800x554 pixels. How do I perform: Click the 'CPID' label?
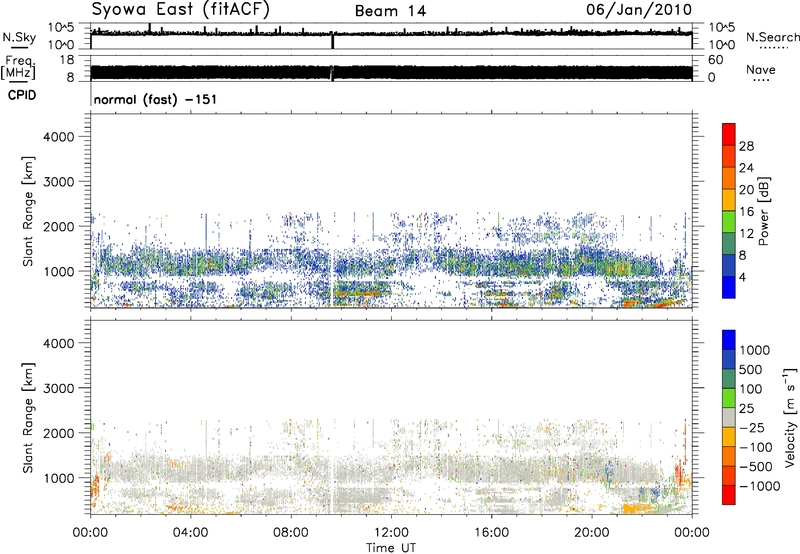[22, 95]
